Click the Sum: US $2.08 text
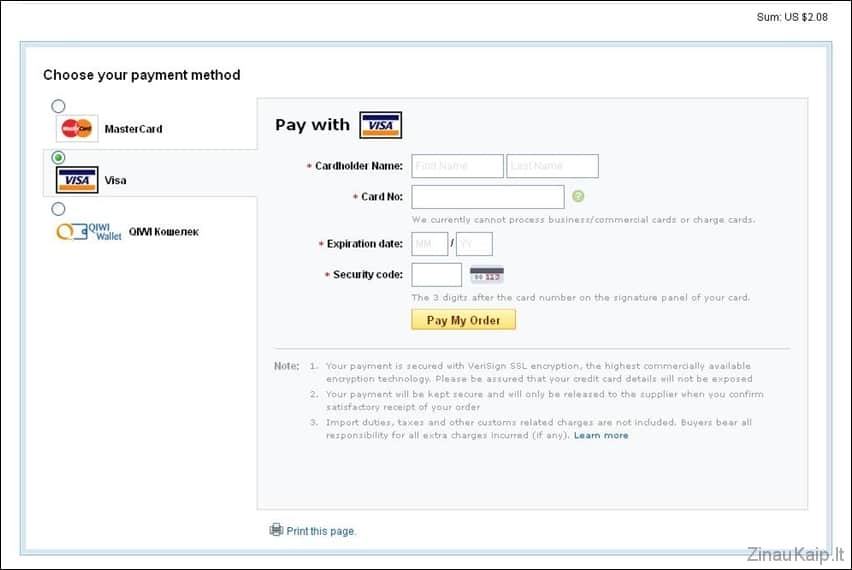 click(792, 17)
